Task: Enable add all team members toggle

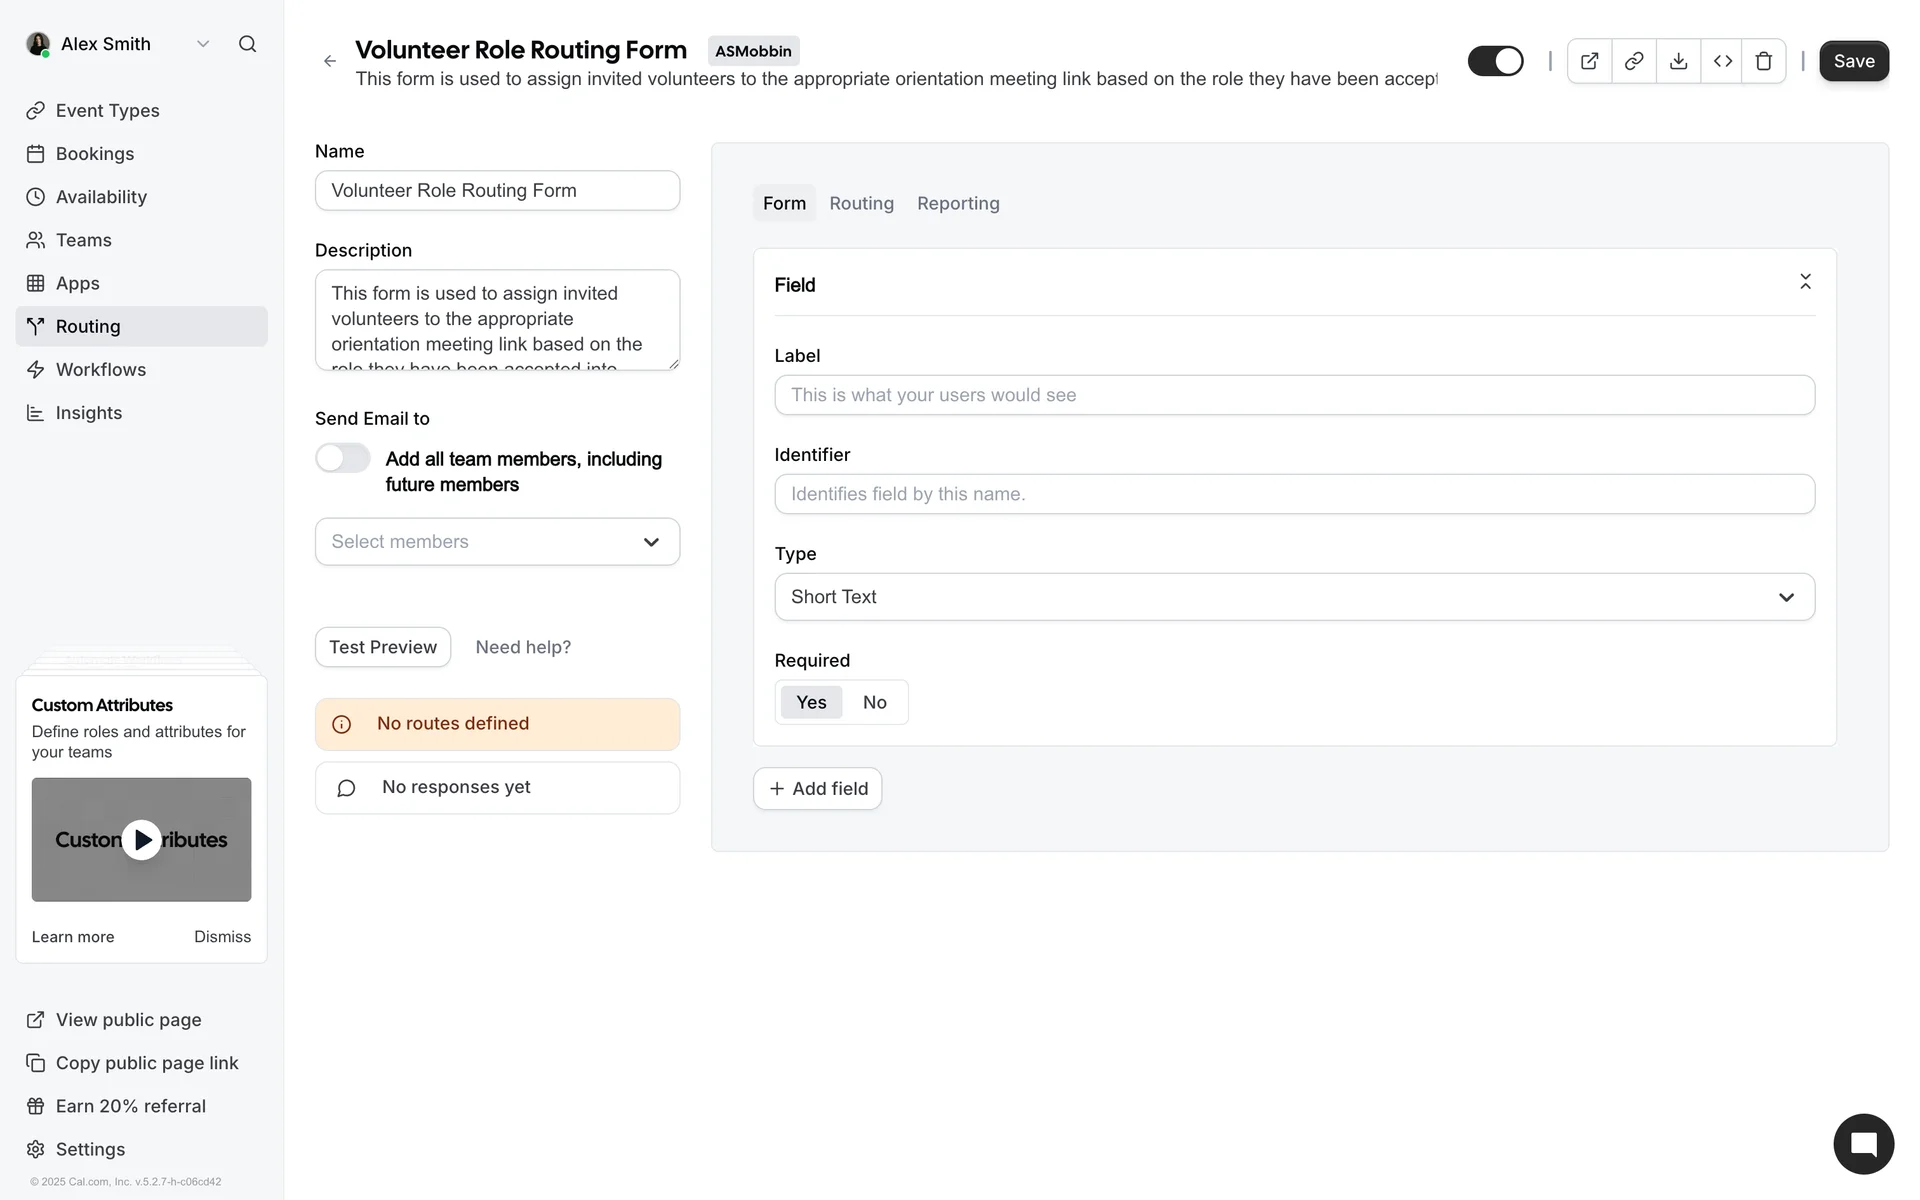Action: pos(343,458)
